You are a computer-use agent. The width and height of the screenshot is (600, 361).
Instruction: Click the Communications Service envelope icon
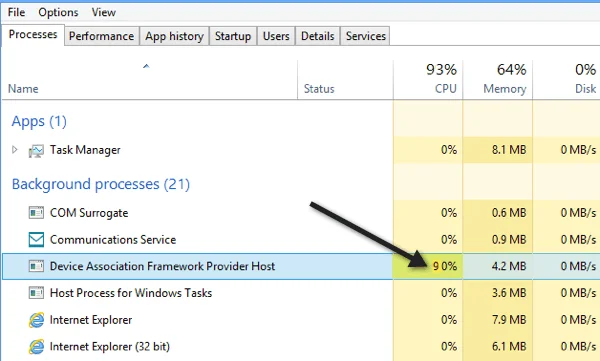tap(36, 240)
